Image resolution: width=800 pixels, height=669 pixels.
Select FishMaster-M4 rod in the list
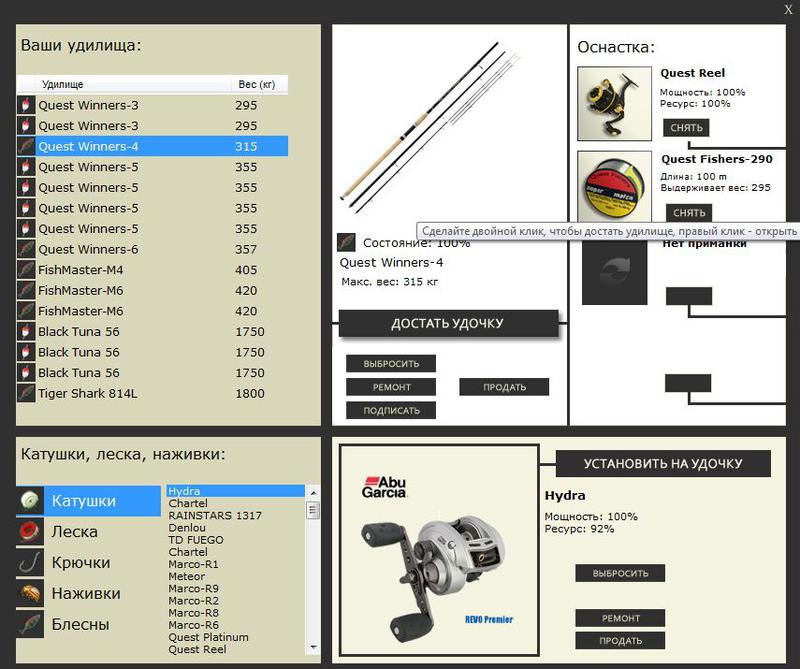click(153, 270)
